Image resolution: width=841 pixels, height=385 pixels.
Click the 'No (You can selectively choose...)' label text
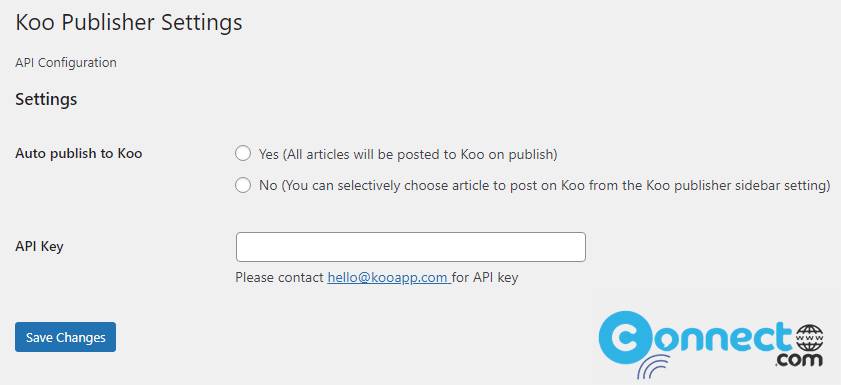544,186
